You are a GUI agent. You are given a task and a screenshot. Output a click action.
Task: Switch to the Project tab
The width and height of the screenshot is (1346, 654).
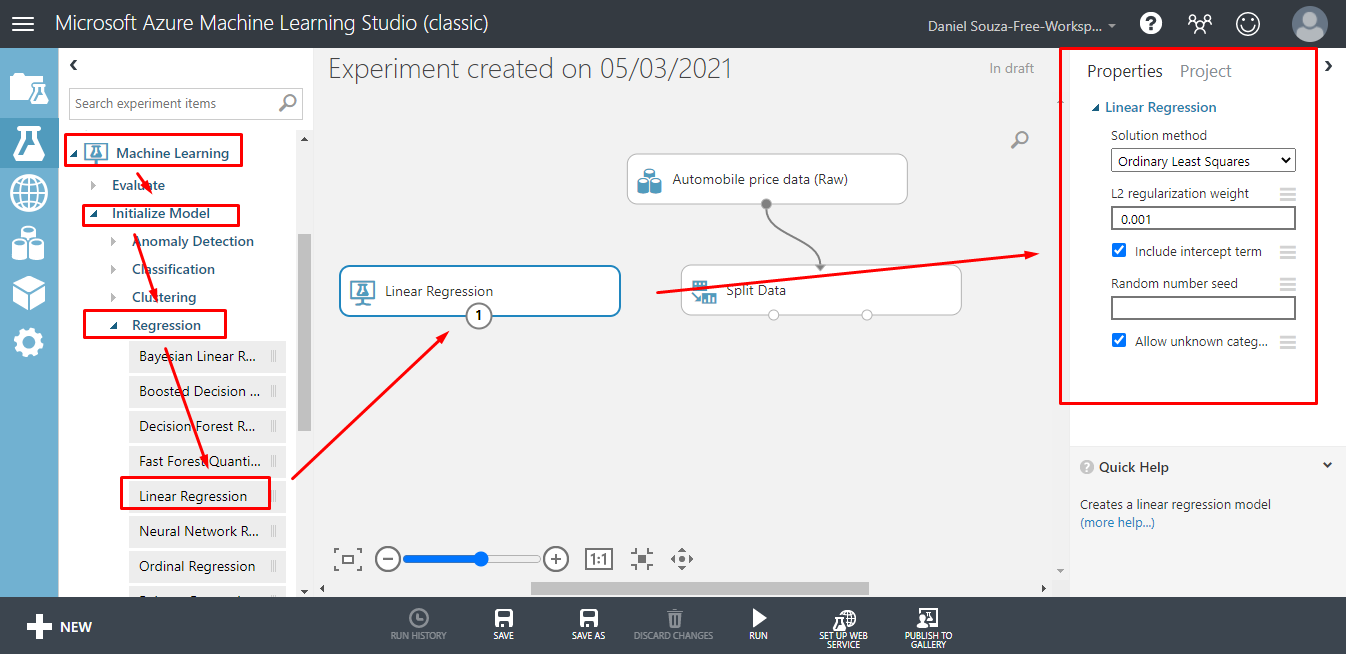click(x=1205, y=71)
